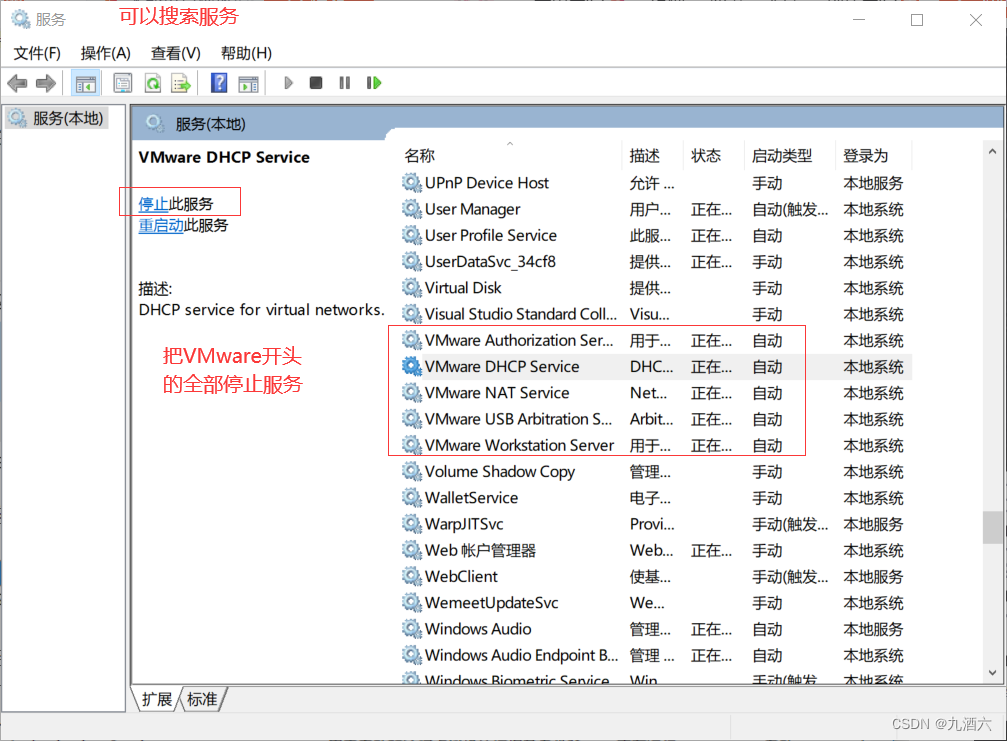Image resolution: width=1007 pixels, height=741 pixels.
Task: Refresh the services list
Action: [x=152, y=82]
